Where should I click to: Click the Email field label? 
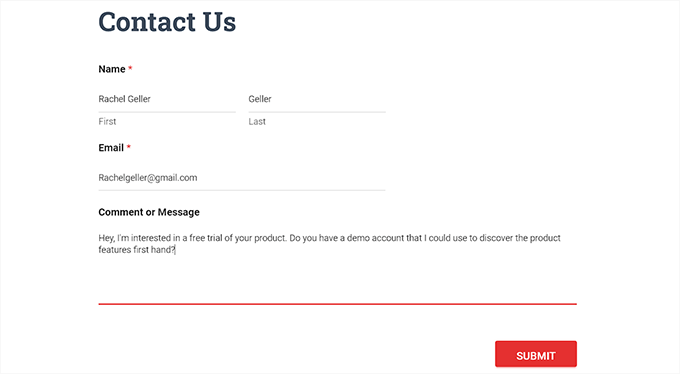coord(111,148)
